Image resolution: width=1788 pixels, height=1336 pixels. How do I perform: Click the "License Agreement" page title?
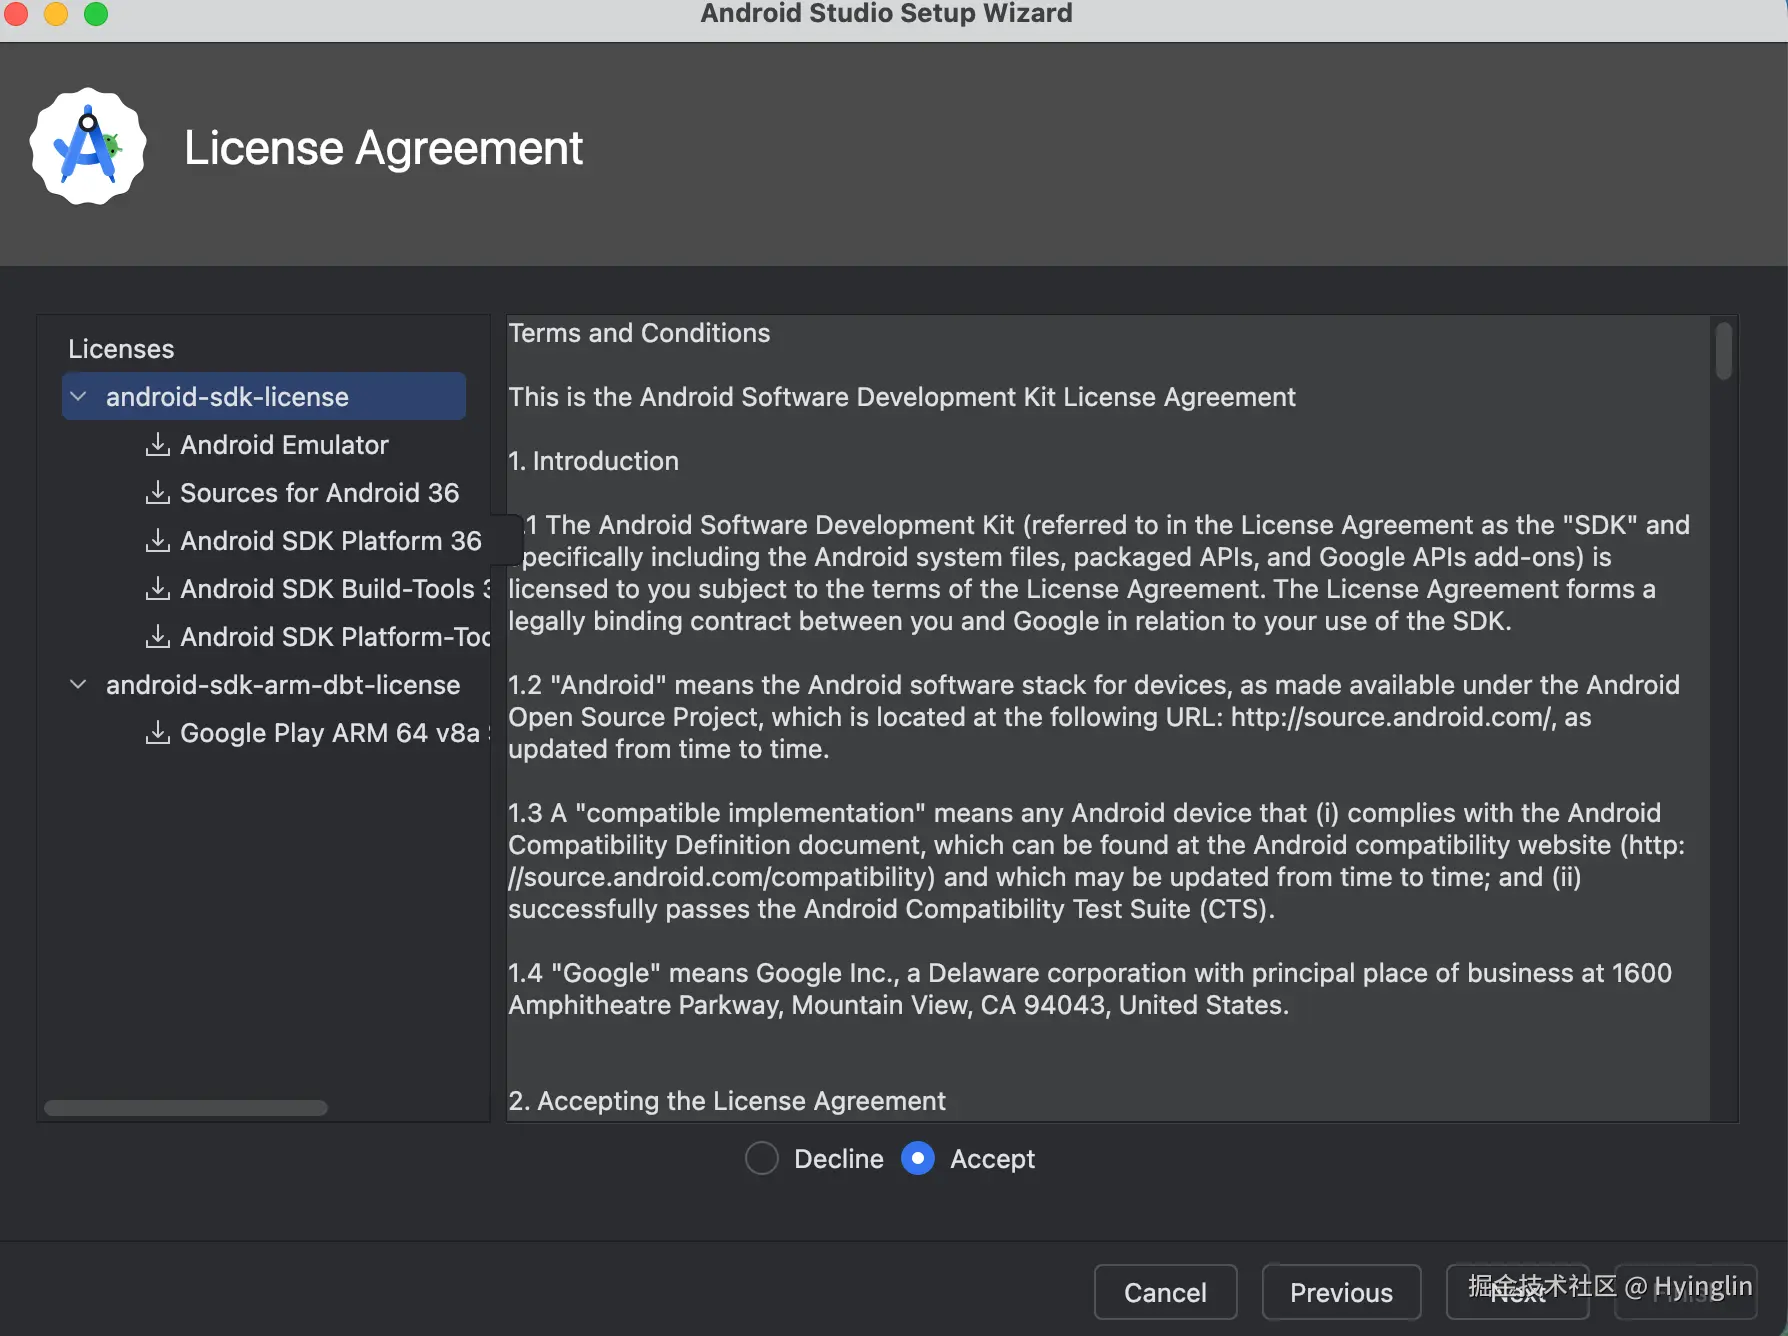383,148
